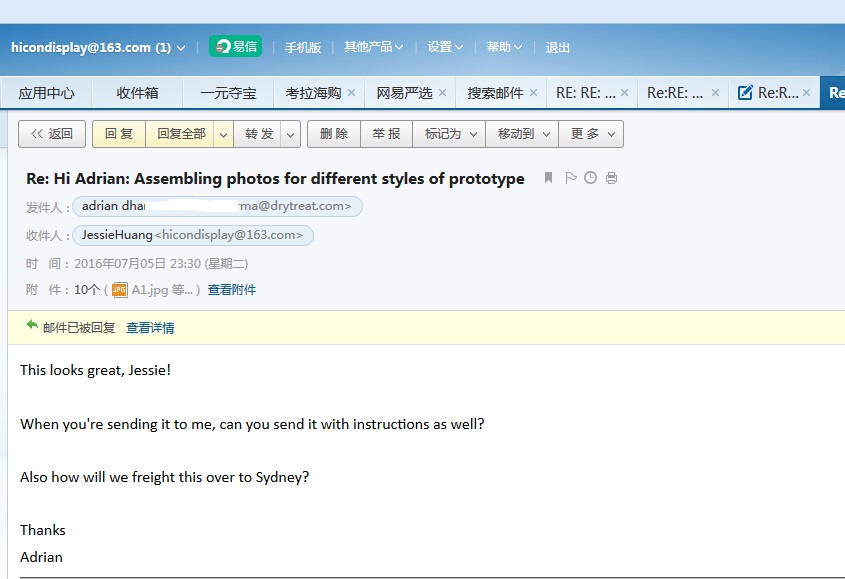Open the 移动到 dropdown

click(x=522, y=134)
